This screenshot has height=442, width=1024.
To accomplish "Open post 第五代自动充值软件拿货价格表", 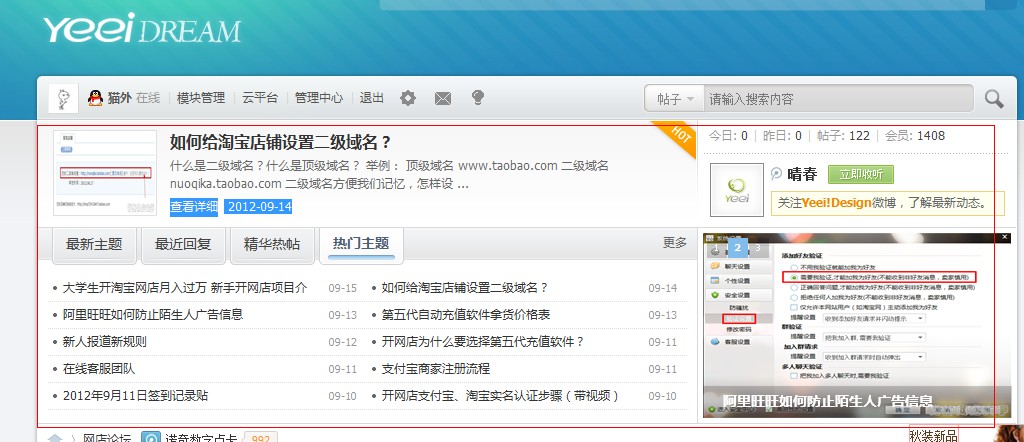I will click(x=466, y=315).
